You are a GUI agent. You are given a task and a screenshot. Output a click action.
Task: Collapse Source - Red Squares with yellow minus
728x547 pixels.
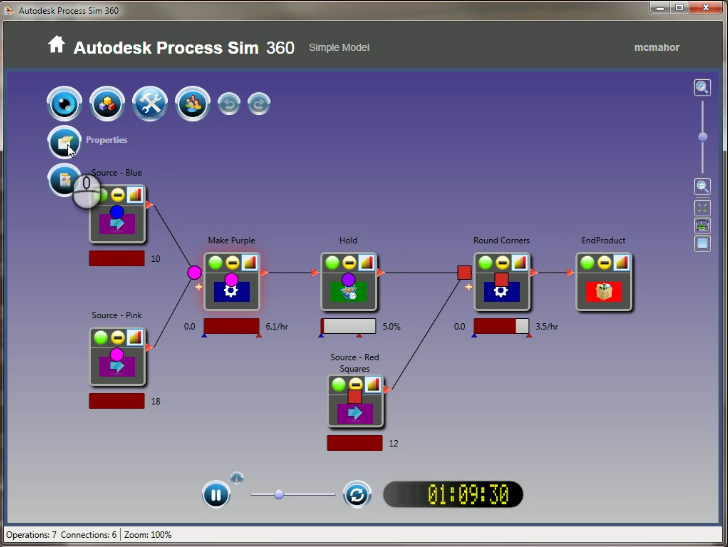click(x=356, y=384)
